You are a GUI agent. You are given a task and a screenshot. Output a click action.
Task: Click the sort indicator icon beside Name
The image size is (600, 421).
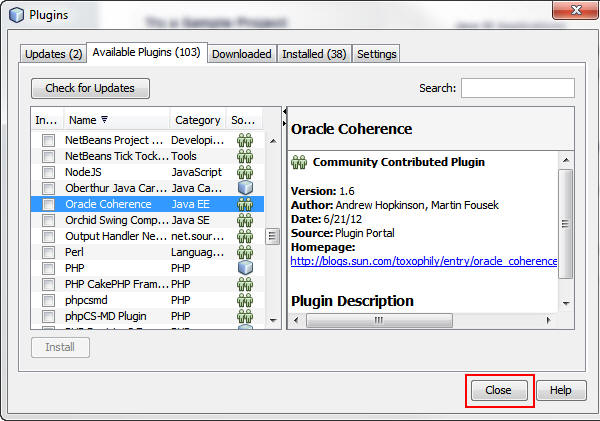pyautogui.click(x=104, y=120)
